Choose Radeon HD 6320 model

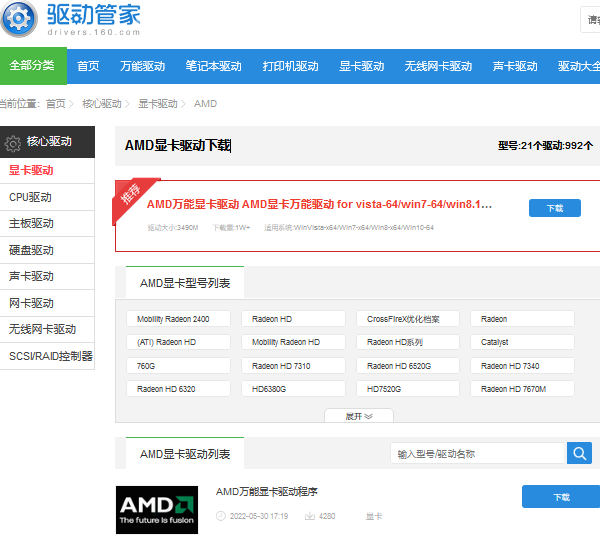[178, 389]
